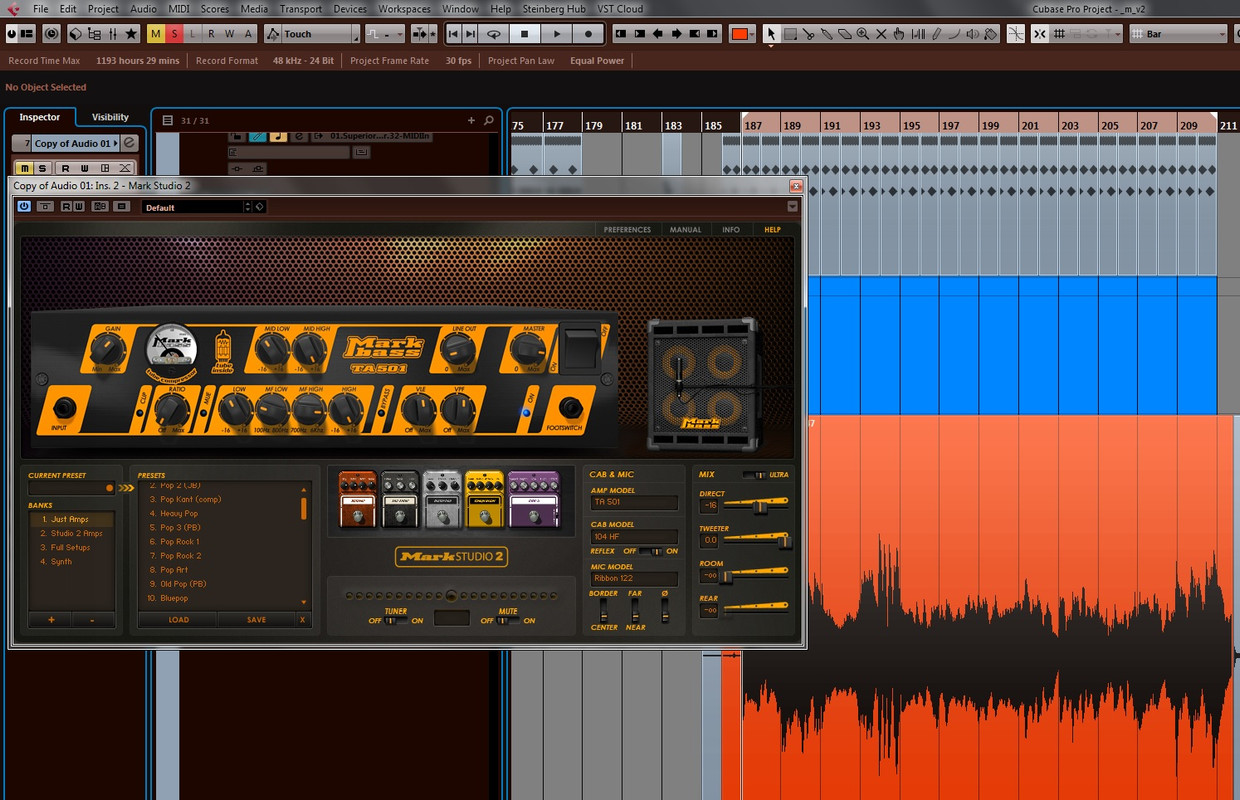Viewport: 1240px width, 800px height.
Task: Select the Color paint bucket tool
Action: [x=991, y=34]
